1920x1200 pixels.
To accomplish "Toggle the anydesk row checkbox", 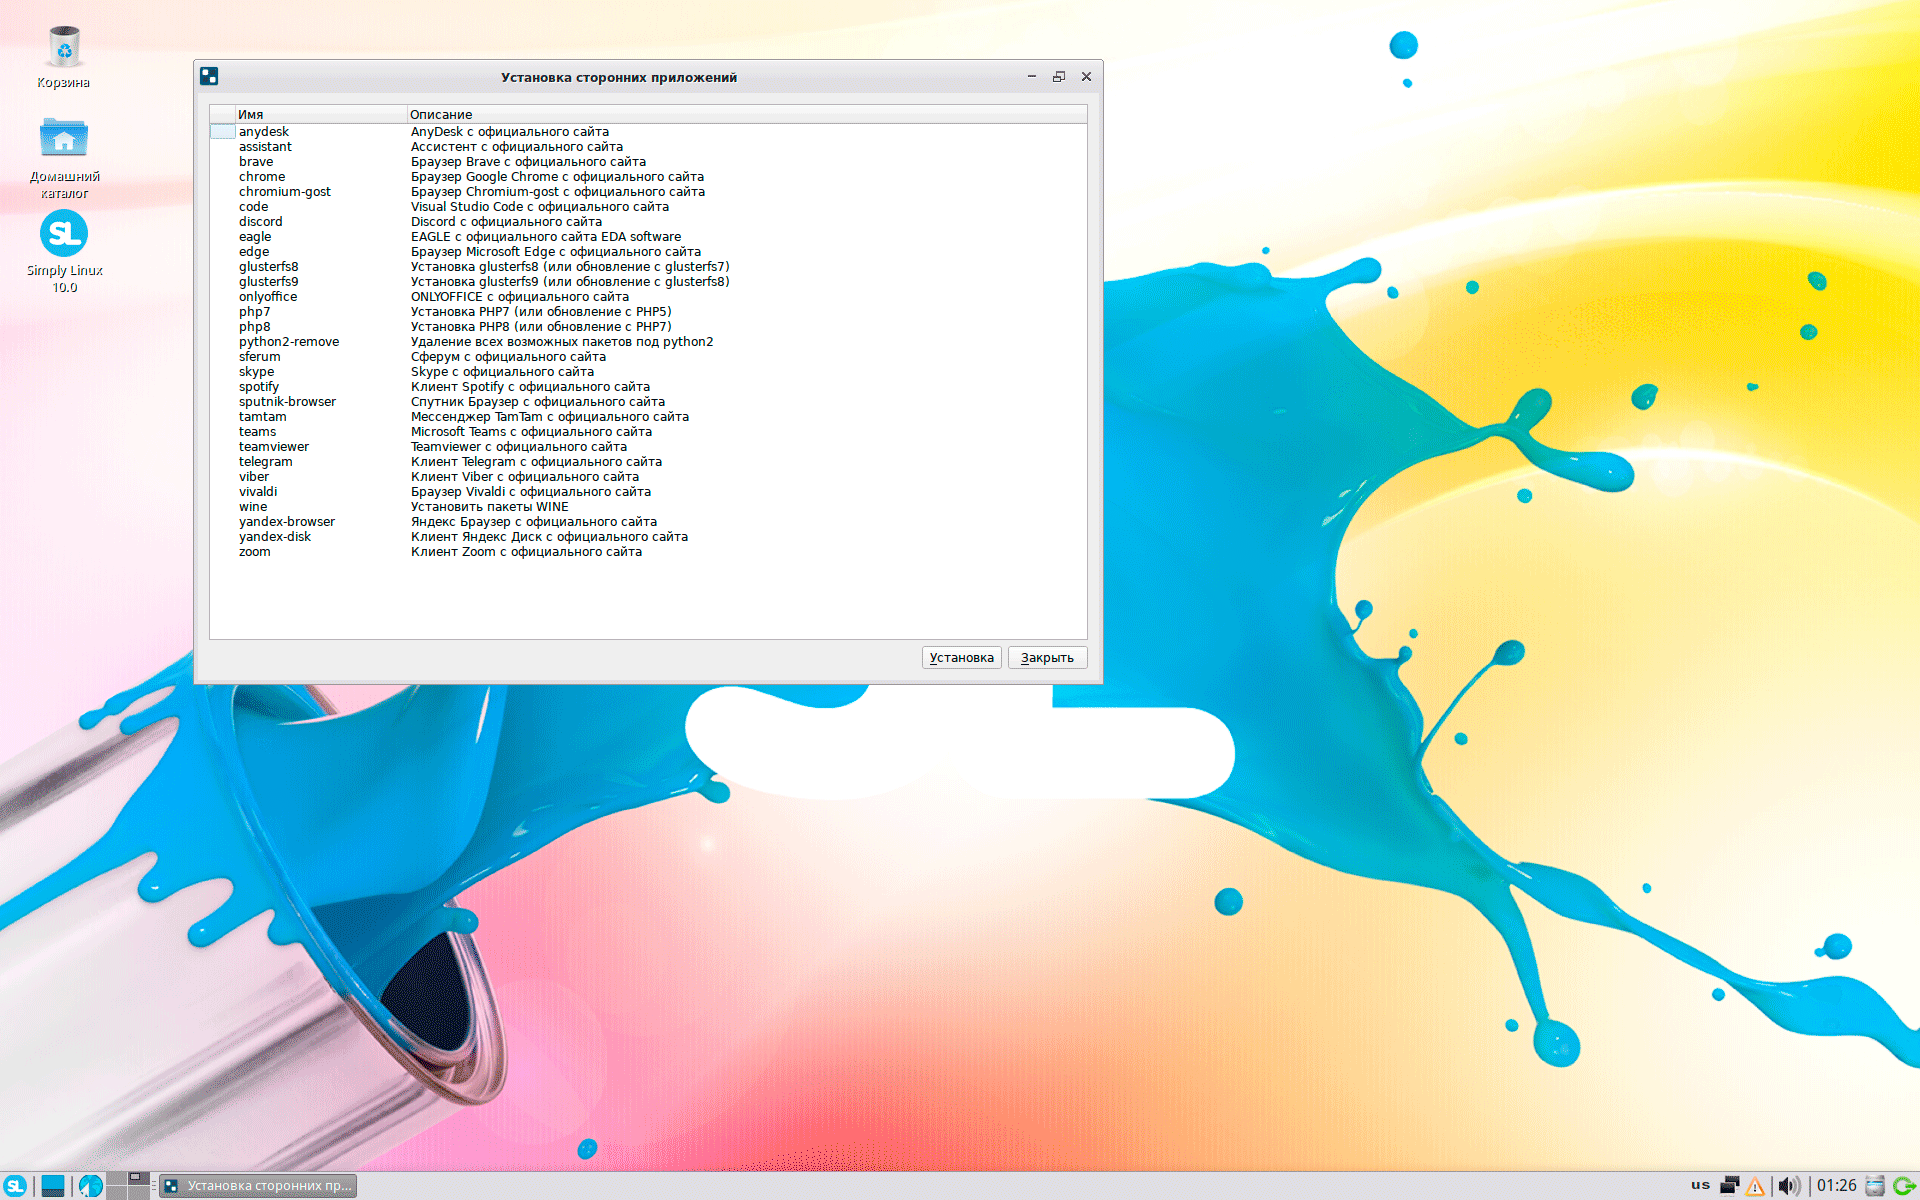I will [x=222, y=132].
